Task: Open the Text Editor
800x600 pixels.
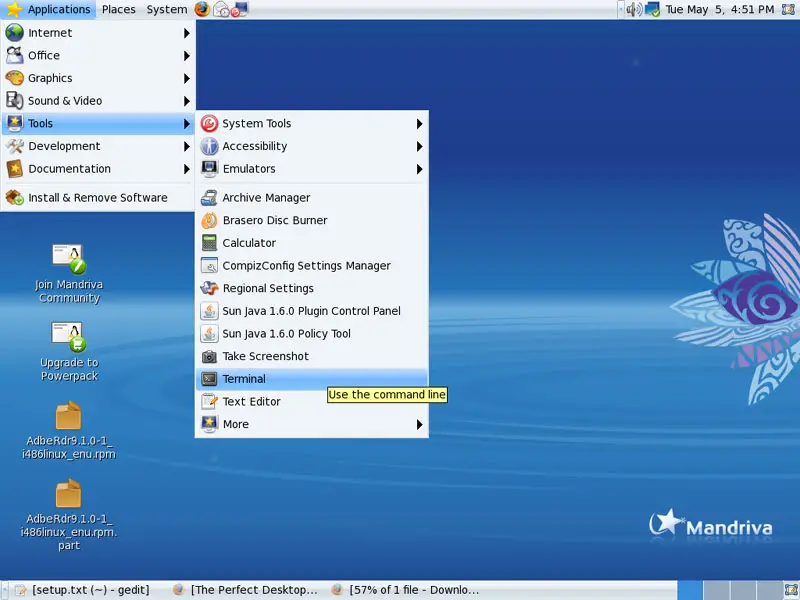Action: tap(312, 402)
